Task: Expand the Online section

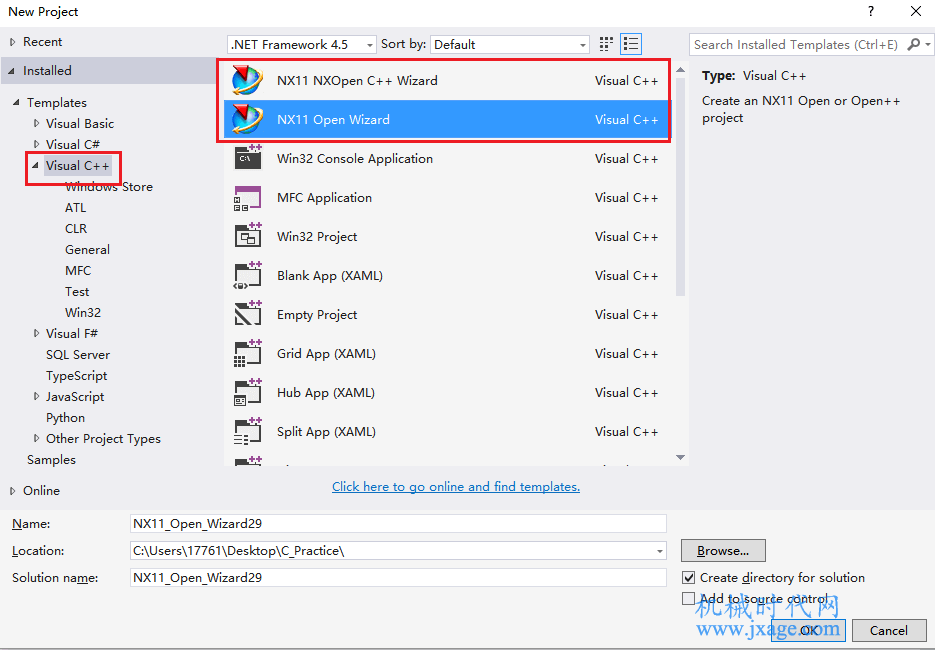Action: [x=13, y=491]
